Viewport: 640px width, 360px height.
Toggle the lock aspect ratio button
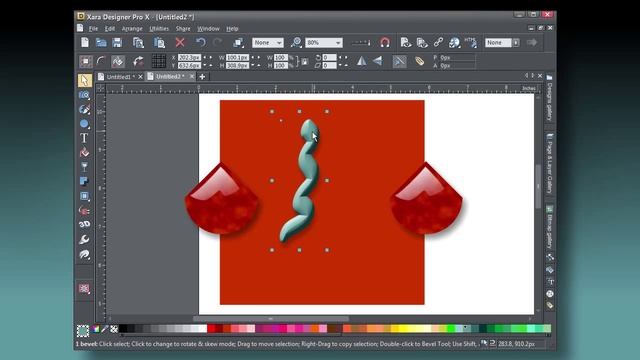pos(304,62)
